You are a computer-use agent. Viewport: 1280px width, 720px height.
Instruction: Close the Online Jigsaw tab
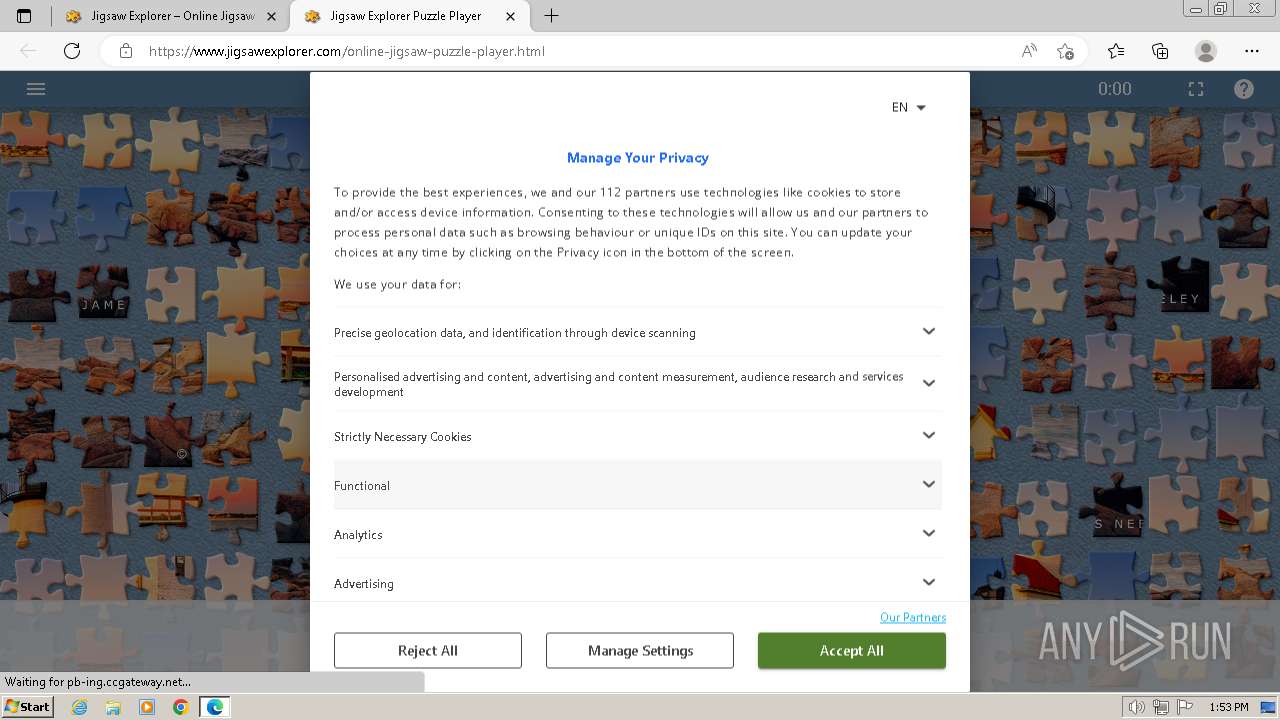click(x=272, y=16)
